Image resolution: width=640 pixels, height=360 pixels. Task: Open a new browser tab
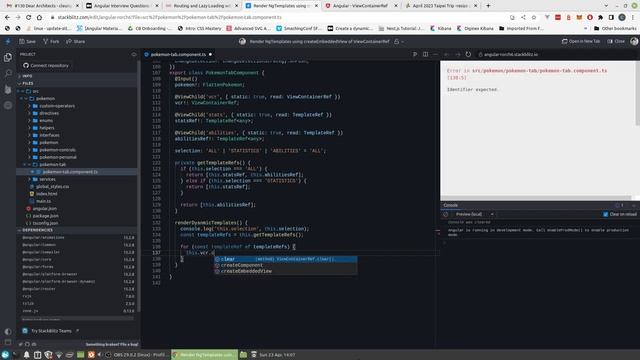click(x=488, y=6)
